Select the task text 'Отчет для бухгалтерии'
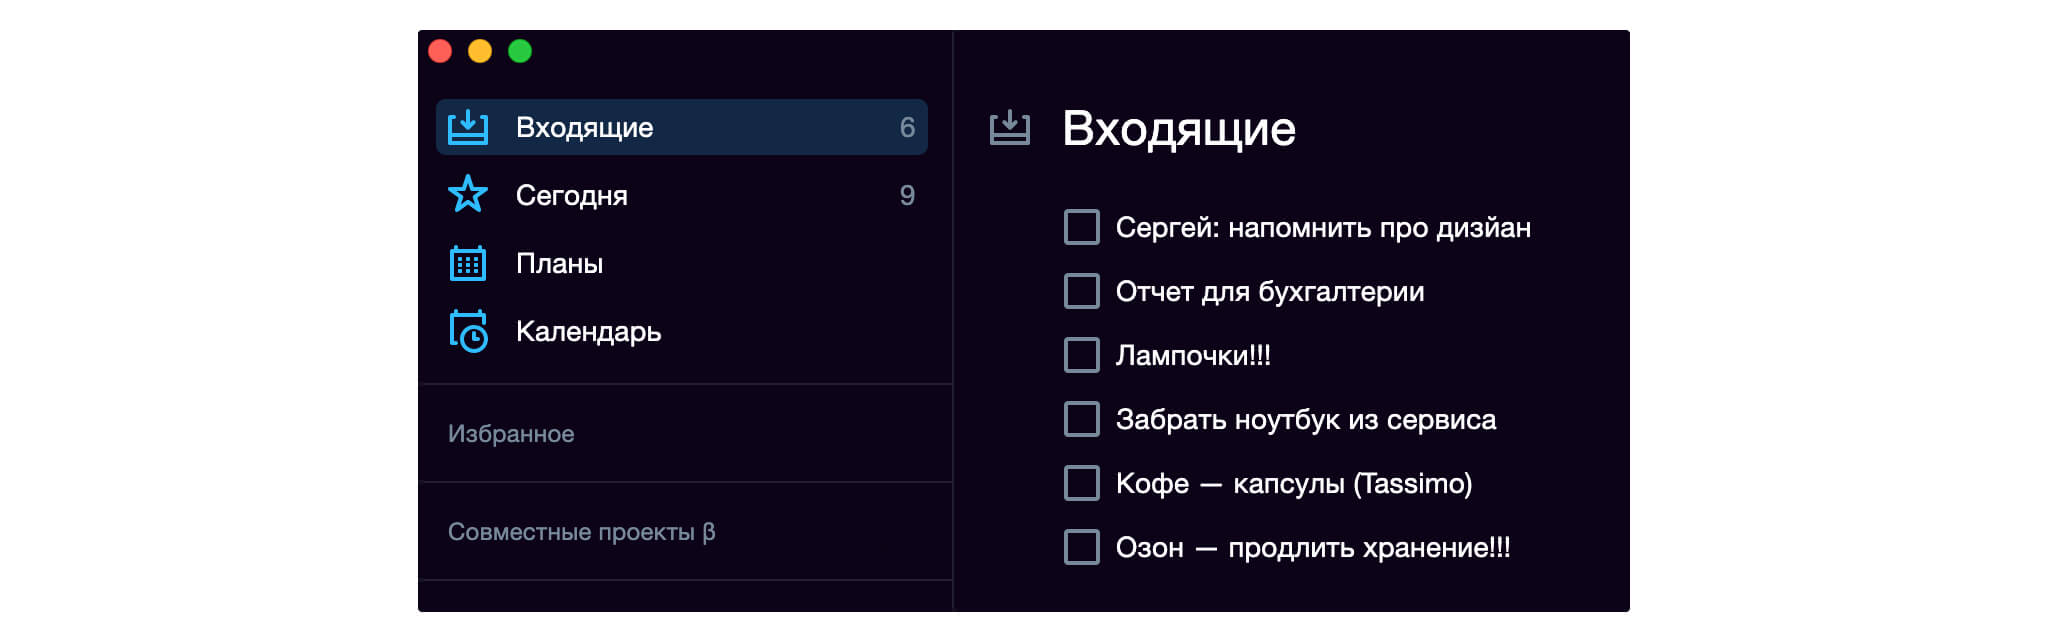 coord(1270,292)
